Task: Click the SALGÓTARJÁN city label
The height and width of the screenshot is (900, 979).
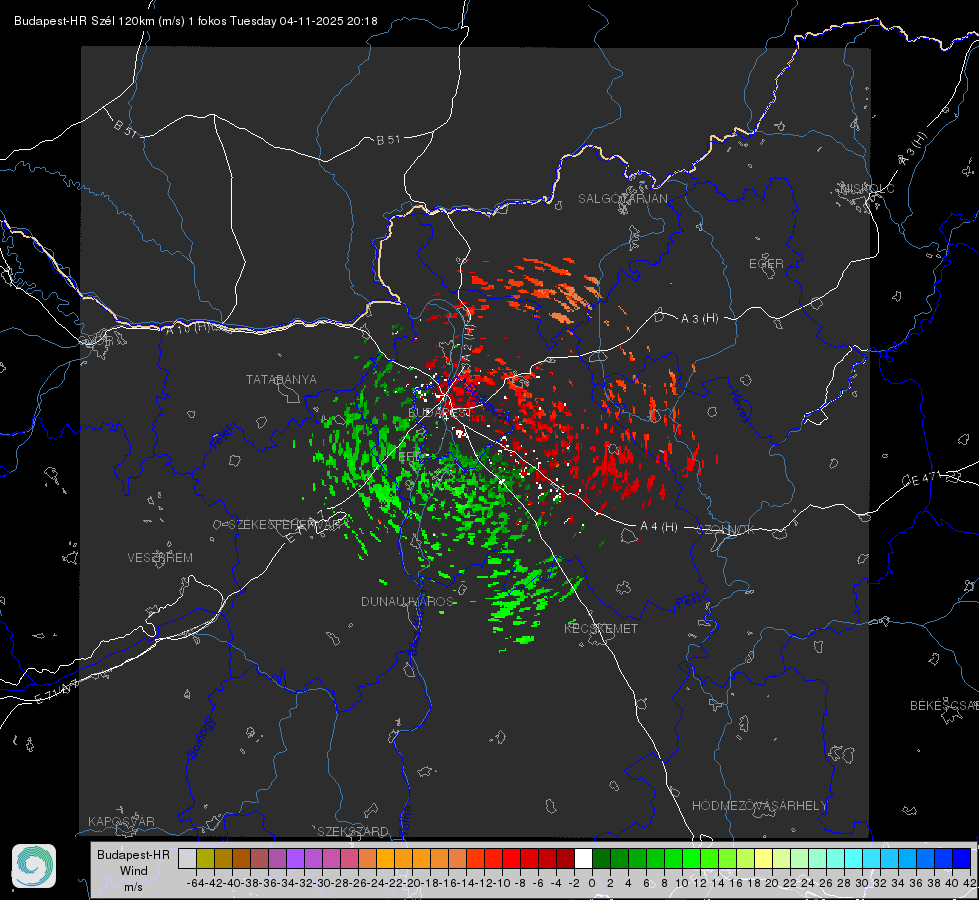Action: pos(622,199)
